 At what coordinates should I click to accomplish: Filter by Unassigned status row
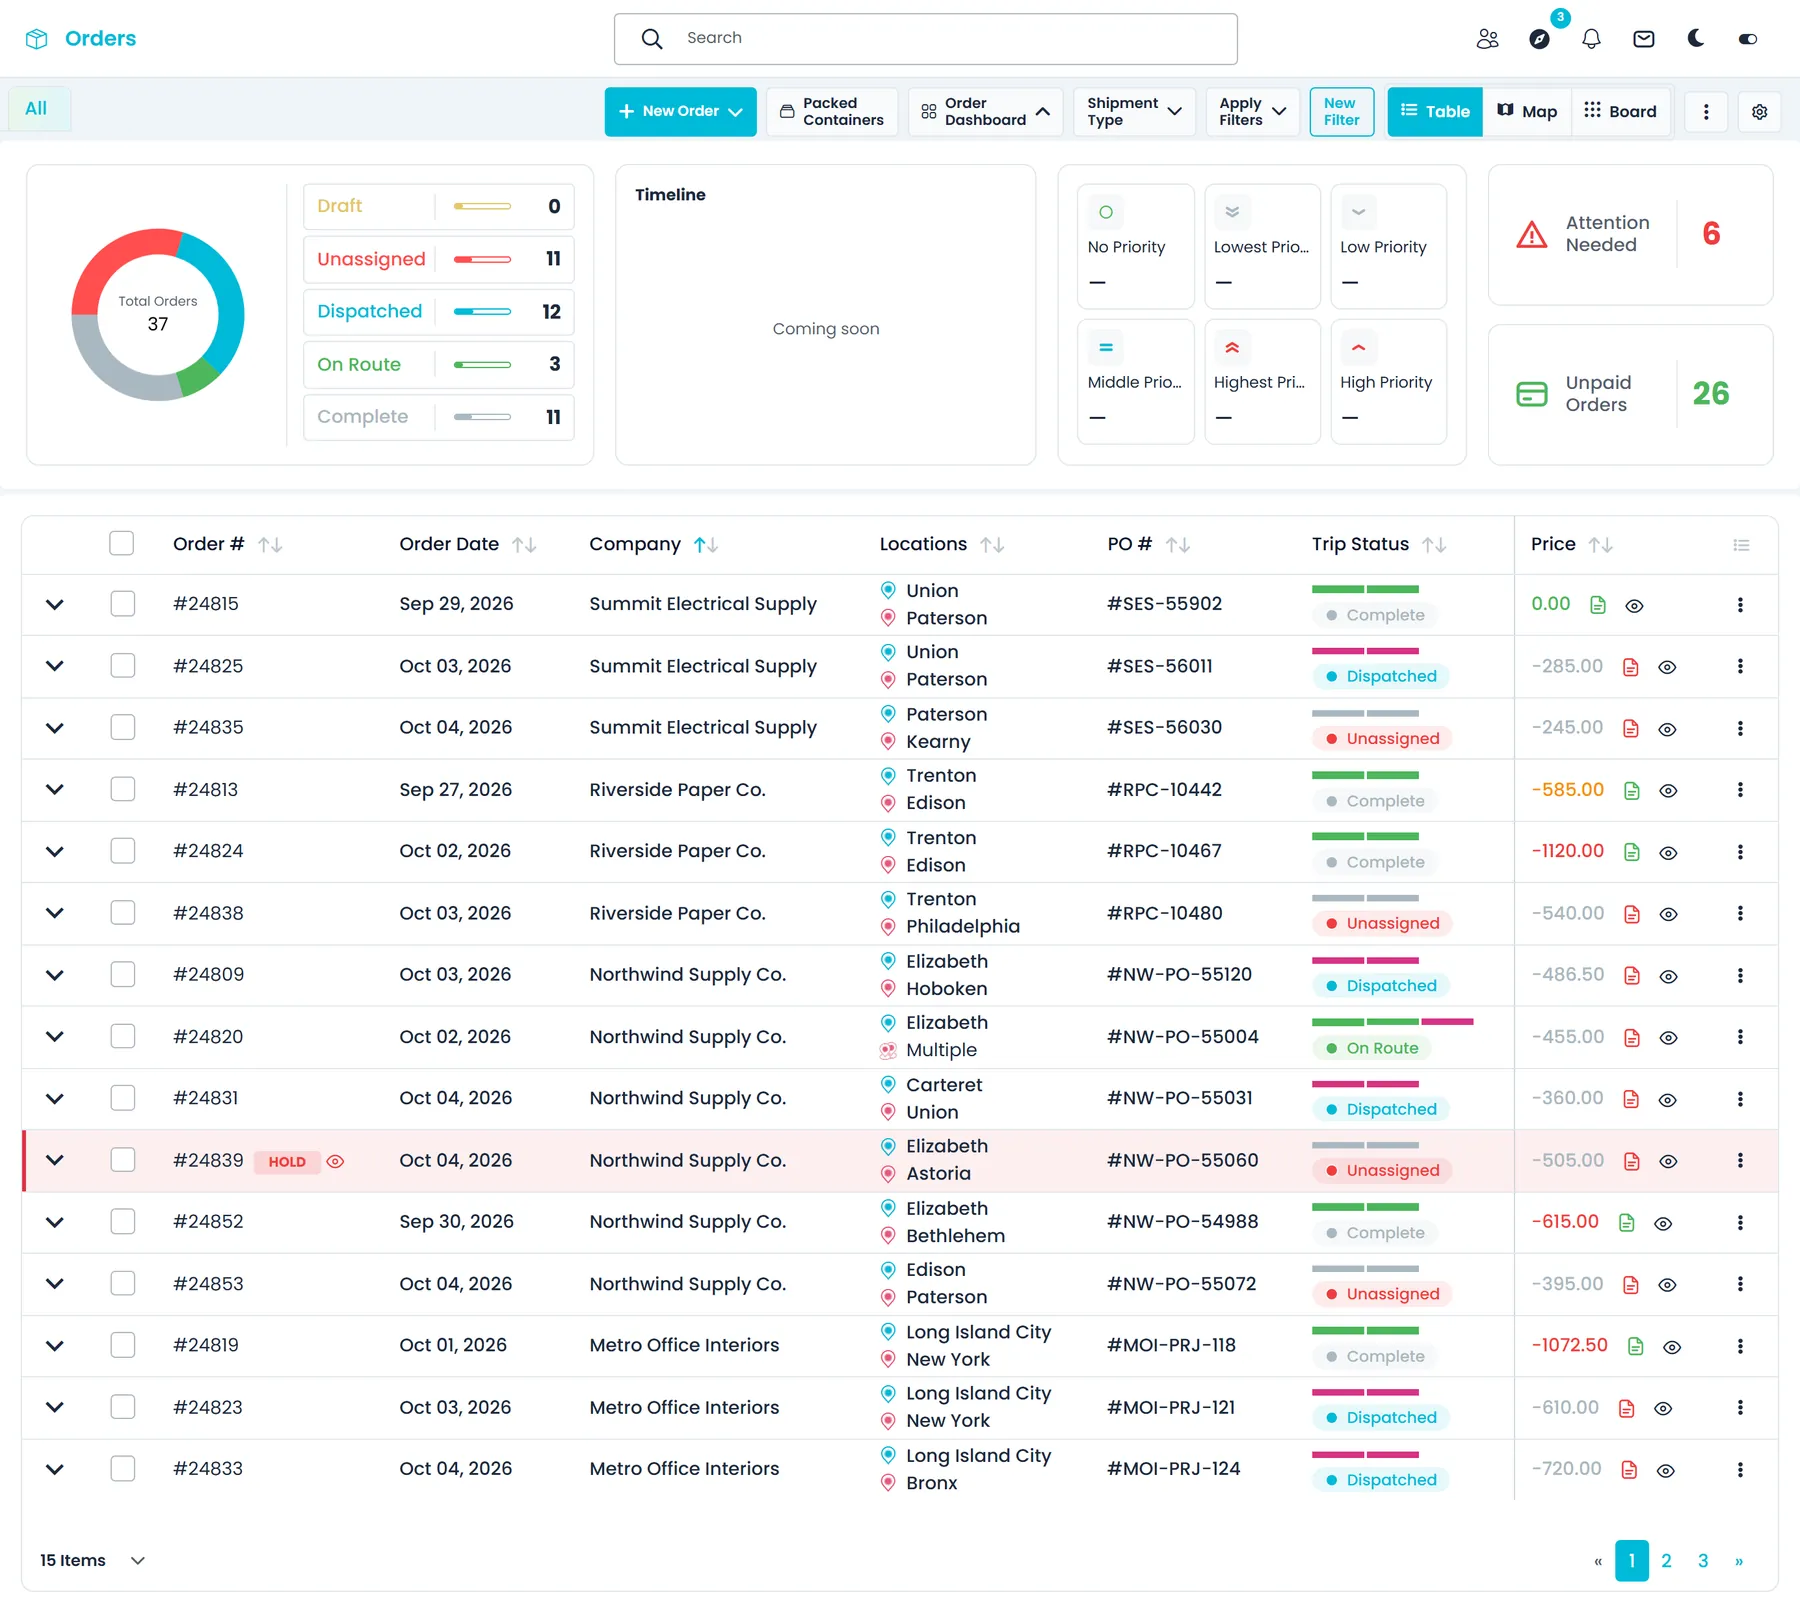pos(439,259)
